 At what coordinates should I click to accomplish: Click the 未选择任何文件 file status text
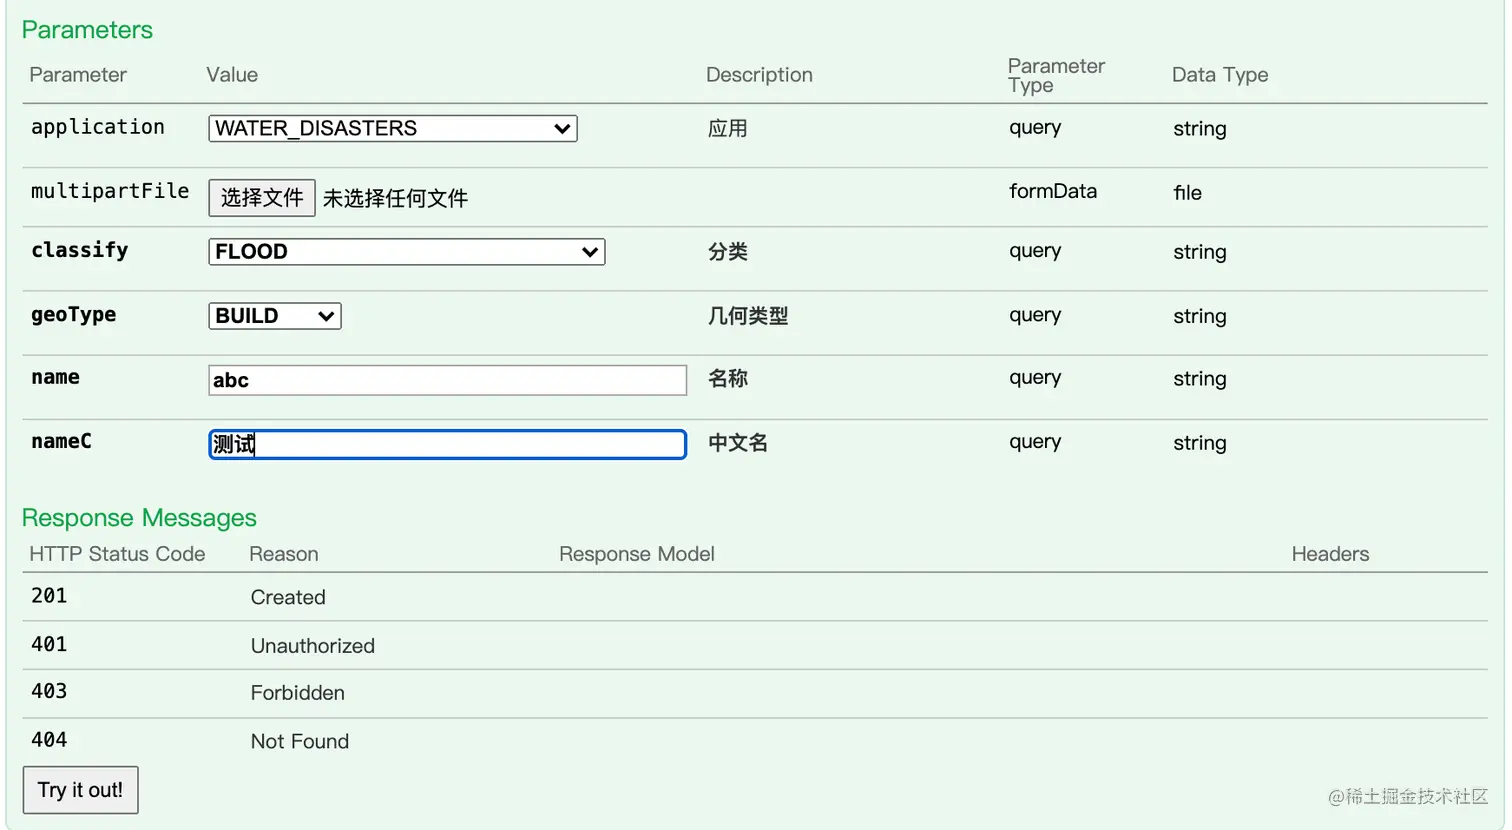coord(395,199)
